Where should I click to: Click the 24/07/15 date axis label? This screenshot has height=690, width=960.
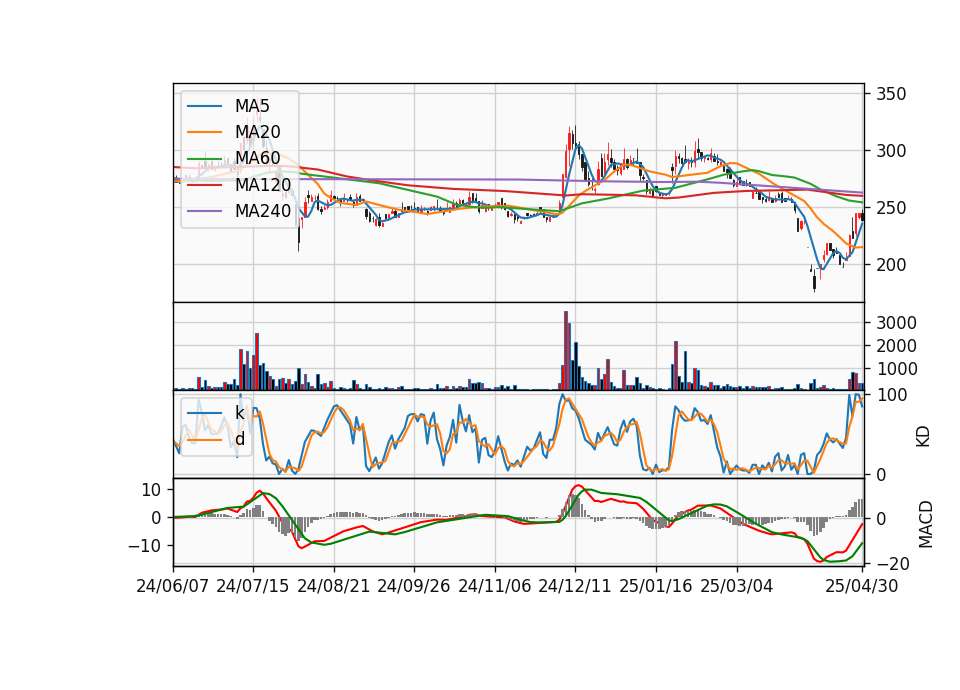click(253, 586)
